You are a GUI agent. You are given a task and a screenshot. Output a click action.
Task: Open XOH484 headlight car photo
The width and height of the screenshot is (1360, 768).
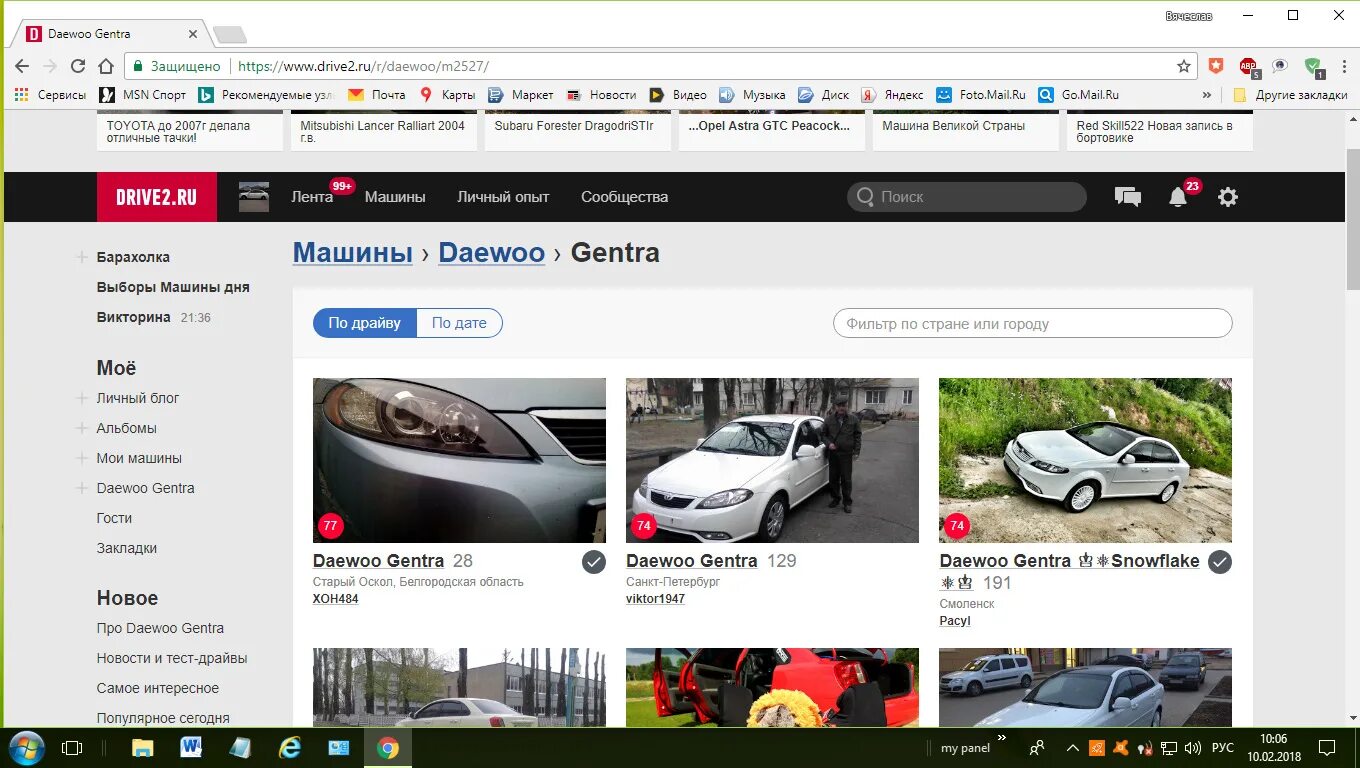click(x=459, y=460)
